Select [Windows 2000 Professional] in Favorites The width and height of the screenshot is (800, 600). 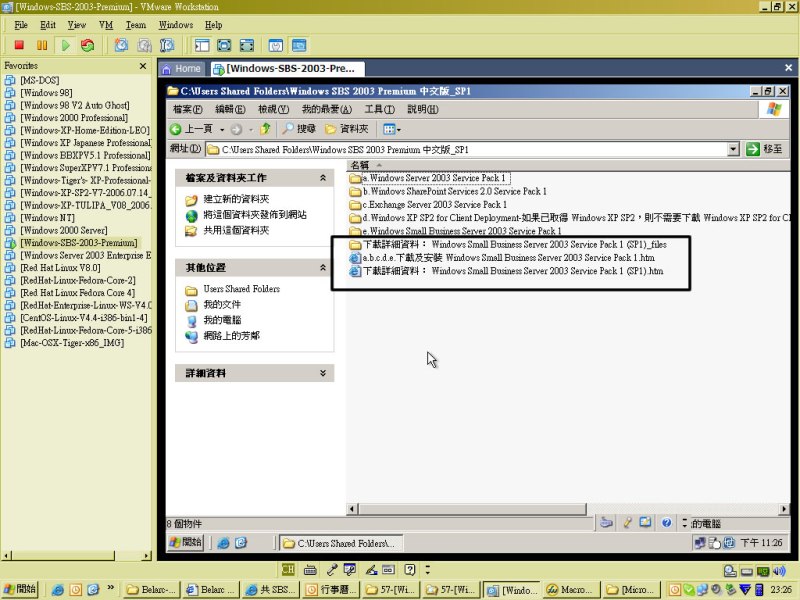click(73, 118)
